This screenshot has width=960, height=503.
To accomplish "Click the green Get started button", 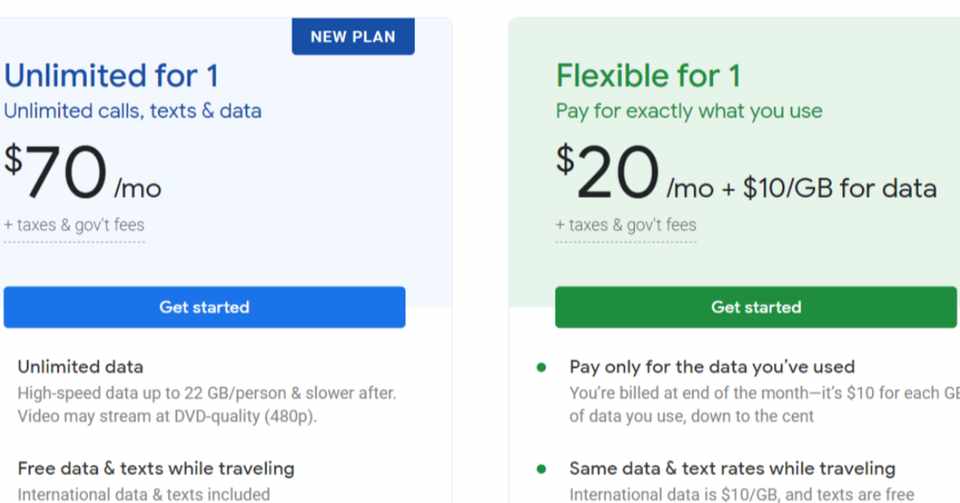I will 755,307.
